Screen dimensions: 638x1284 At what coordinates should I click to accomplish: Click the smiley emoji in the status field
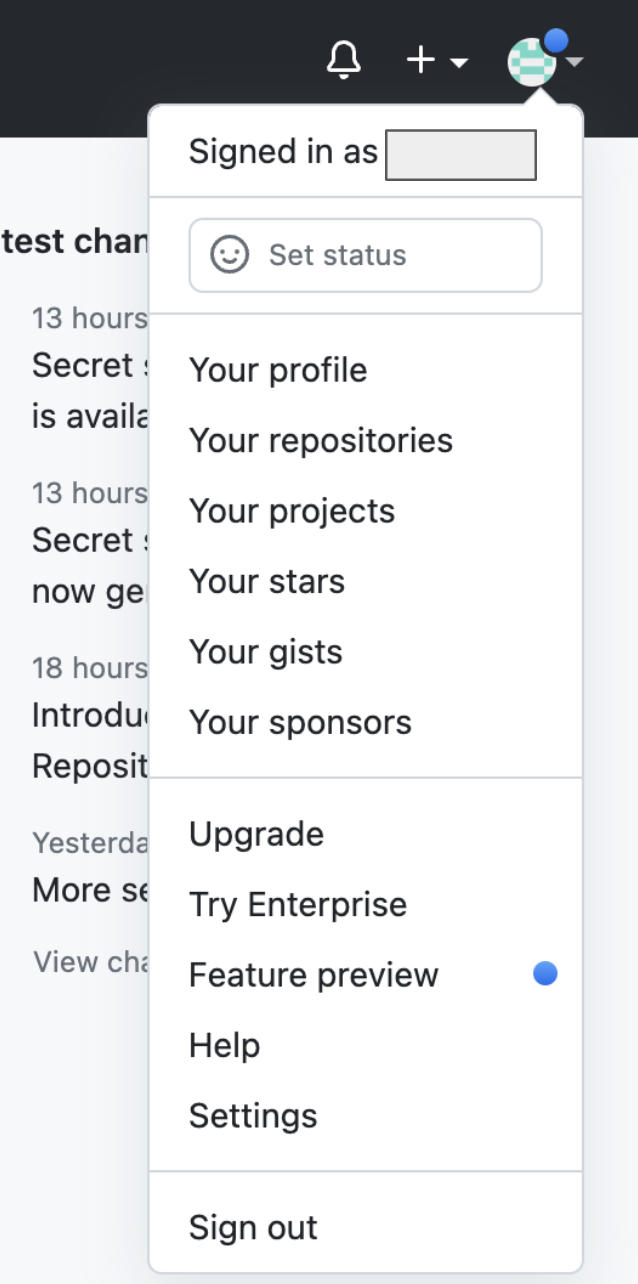point(229,255)
